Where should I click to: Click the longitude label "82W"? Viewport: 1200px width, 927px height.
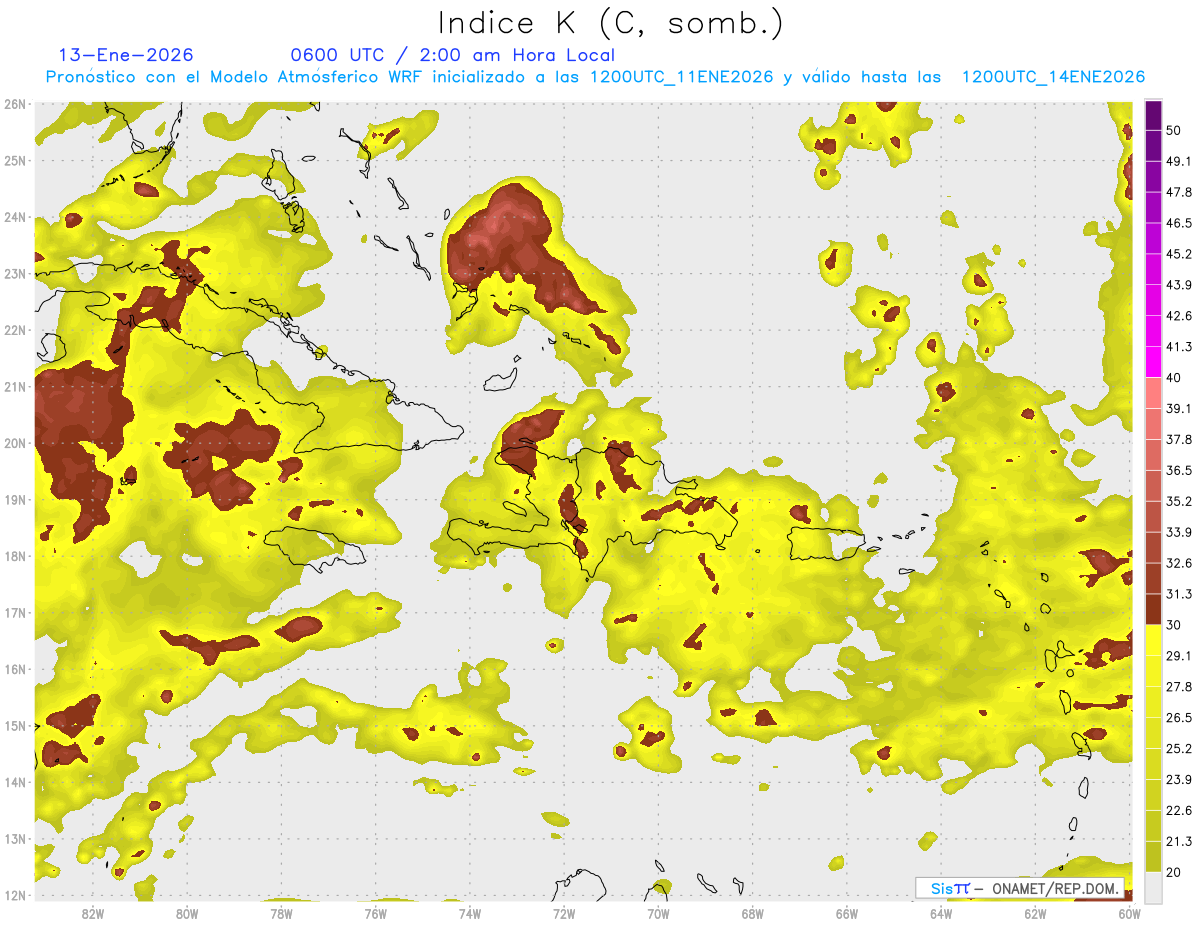pyautogui.click(x=92, y=914)
